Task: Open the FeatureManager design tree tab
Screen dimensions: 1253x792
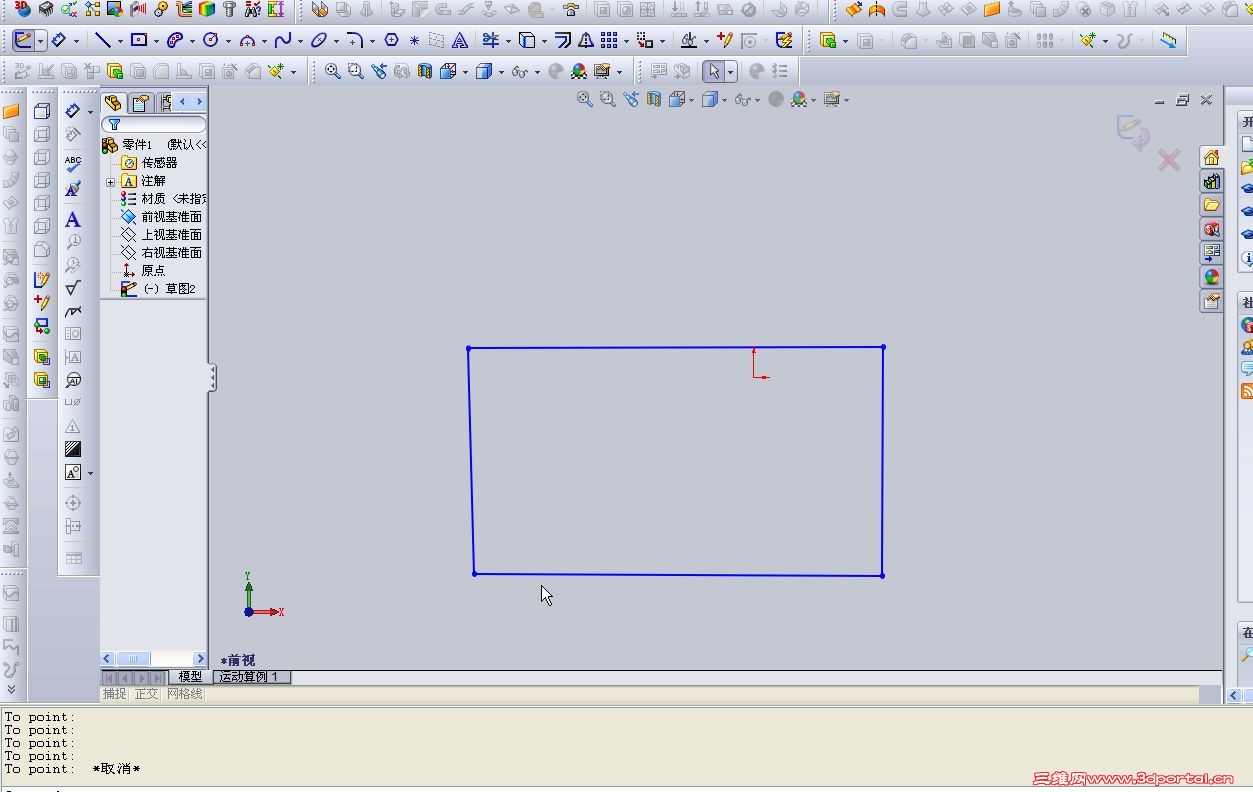Action: point(113,102)
